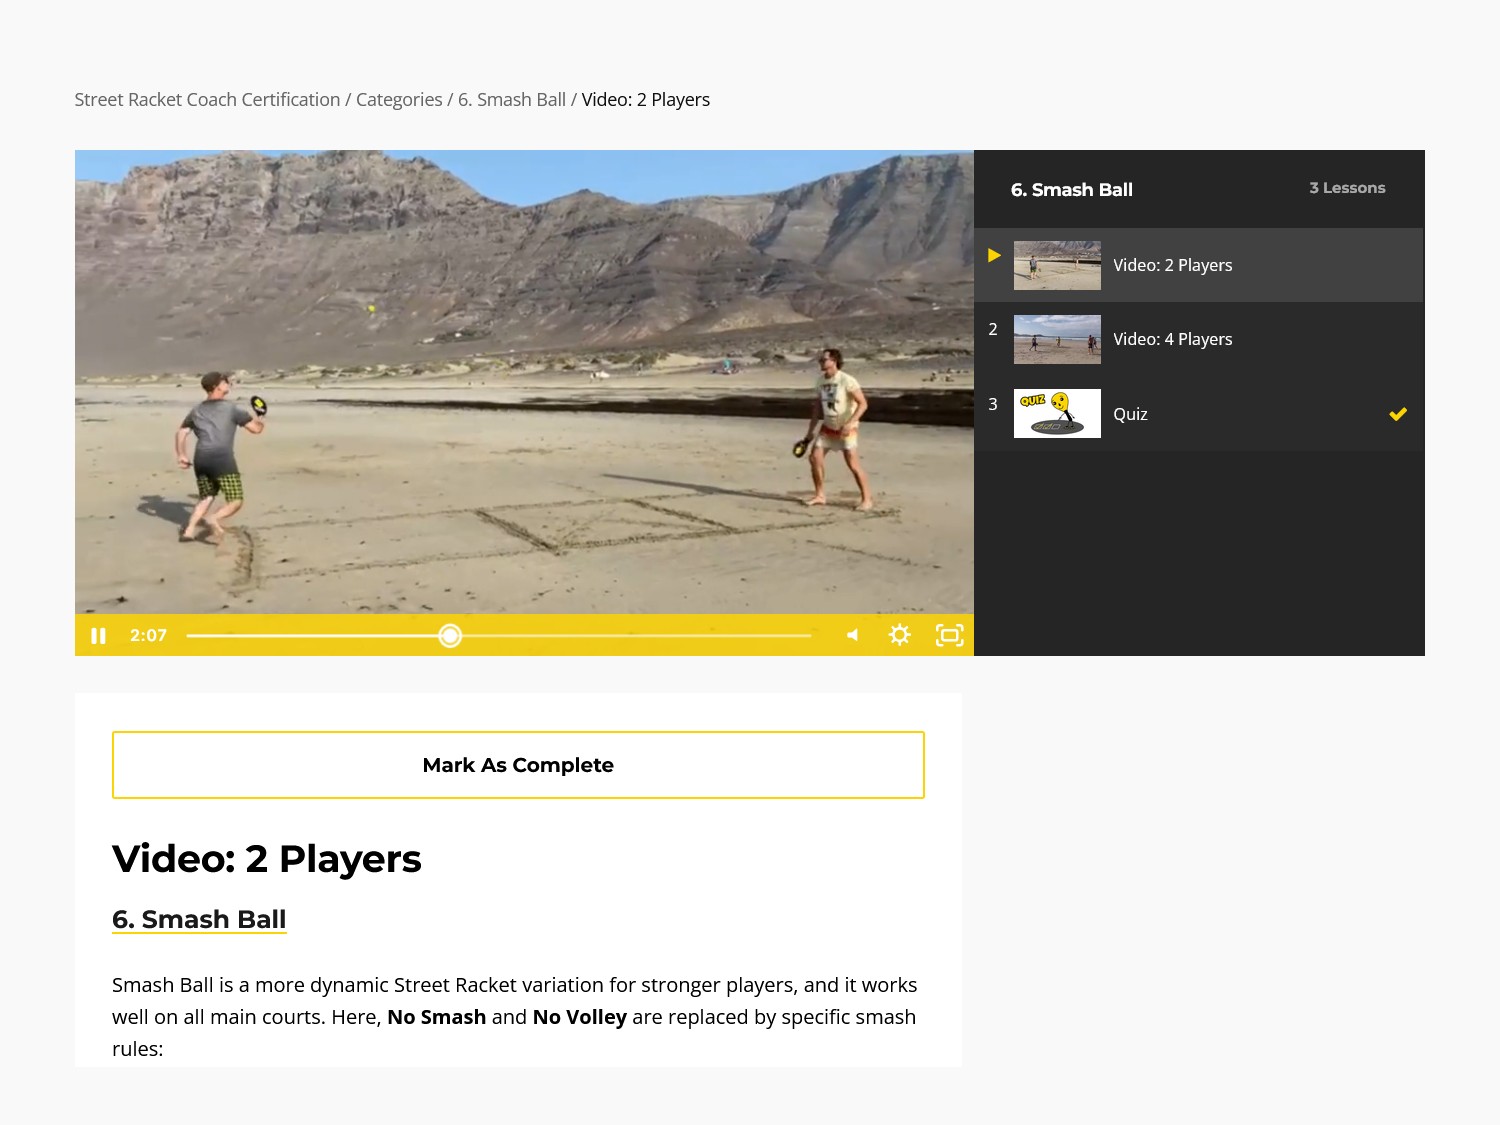Open Street Racket Coach Certification breadcrumb
Viewport: 1500px width, 1125px height.
207,100
